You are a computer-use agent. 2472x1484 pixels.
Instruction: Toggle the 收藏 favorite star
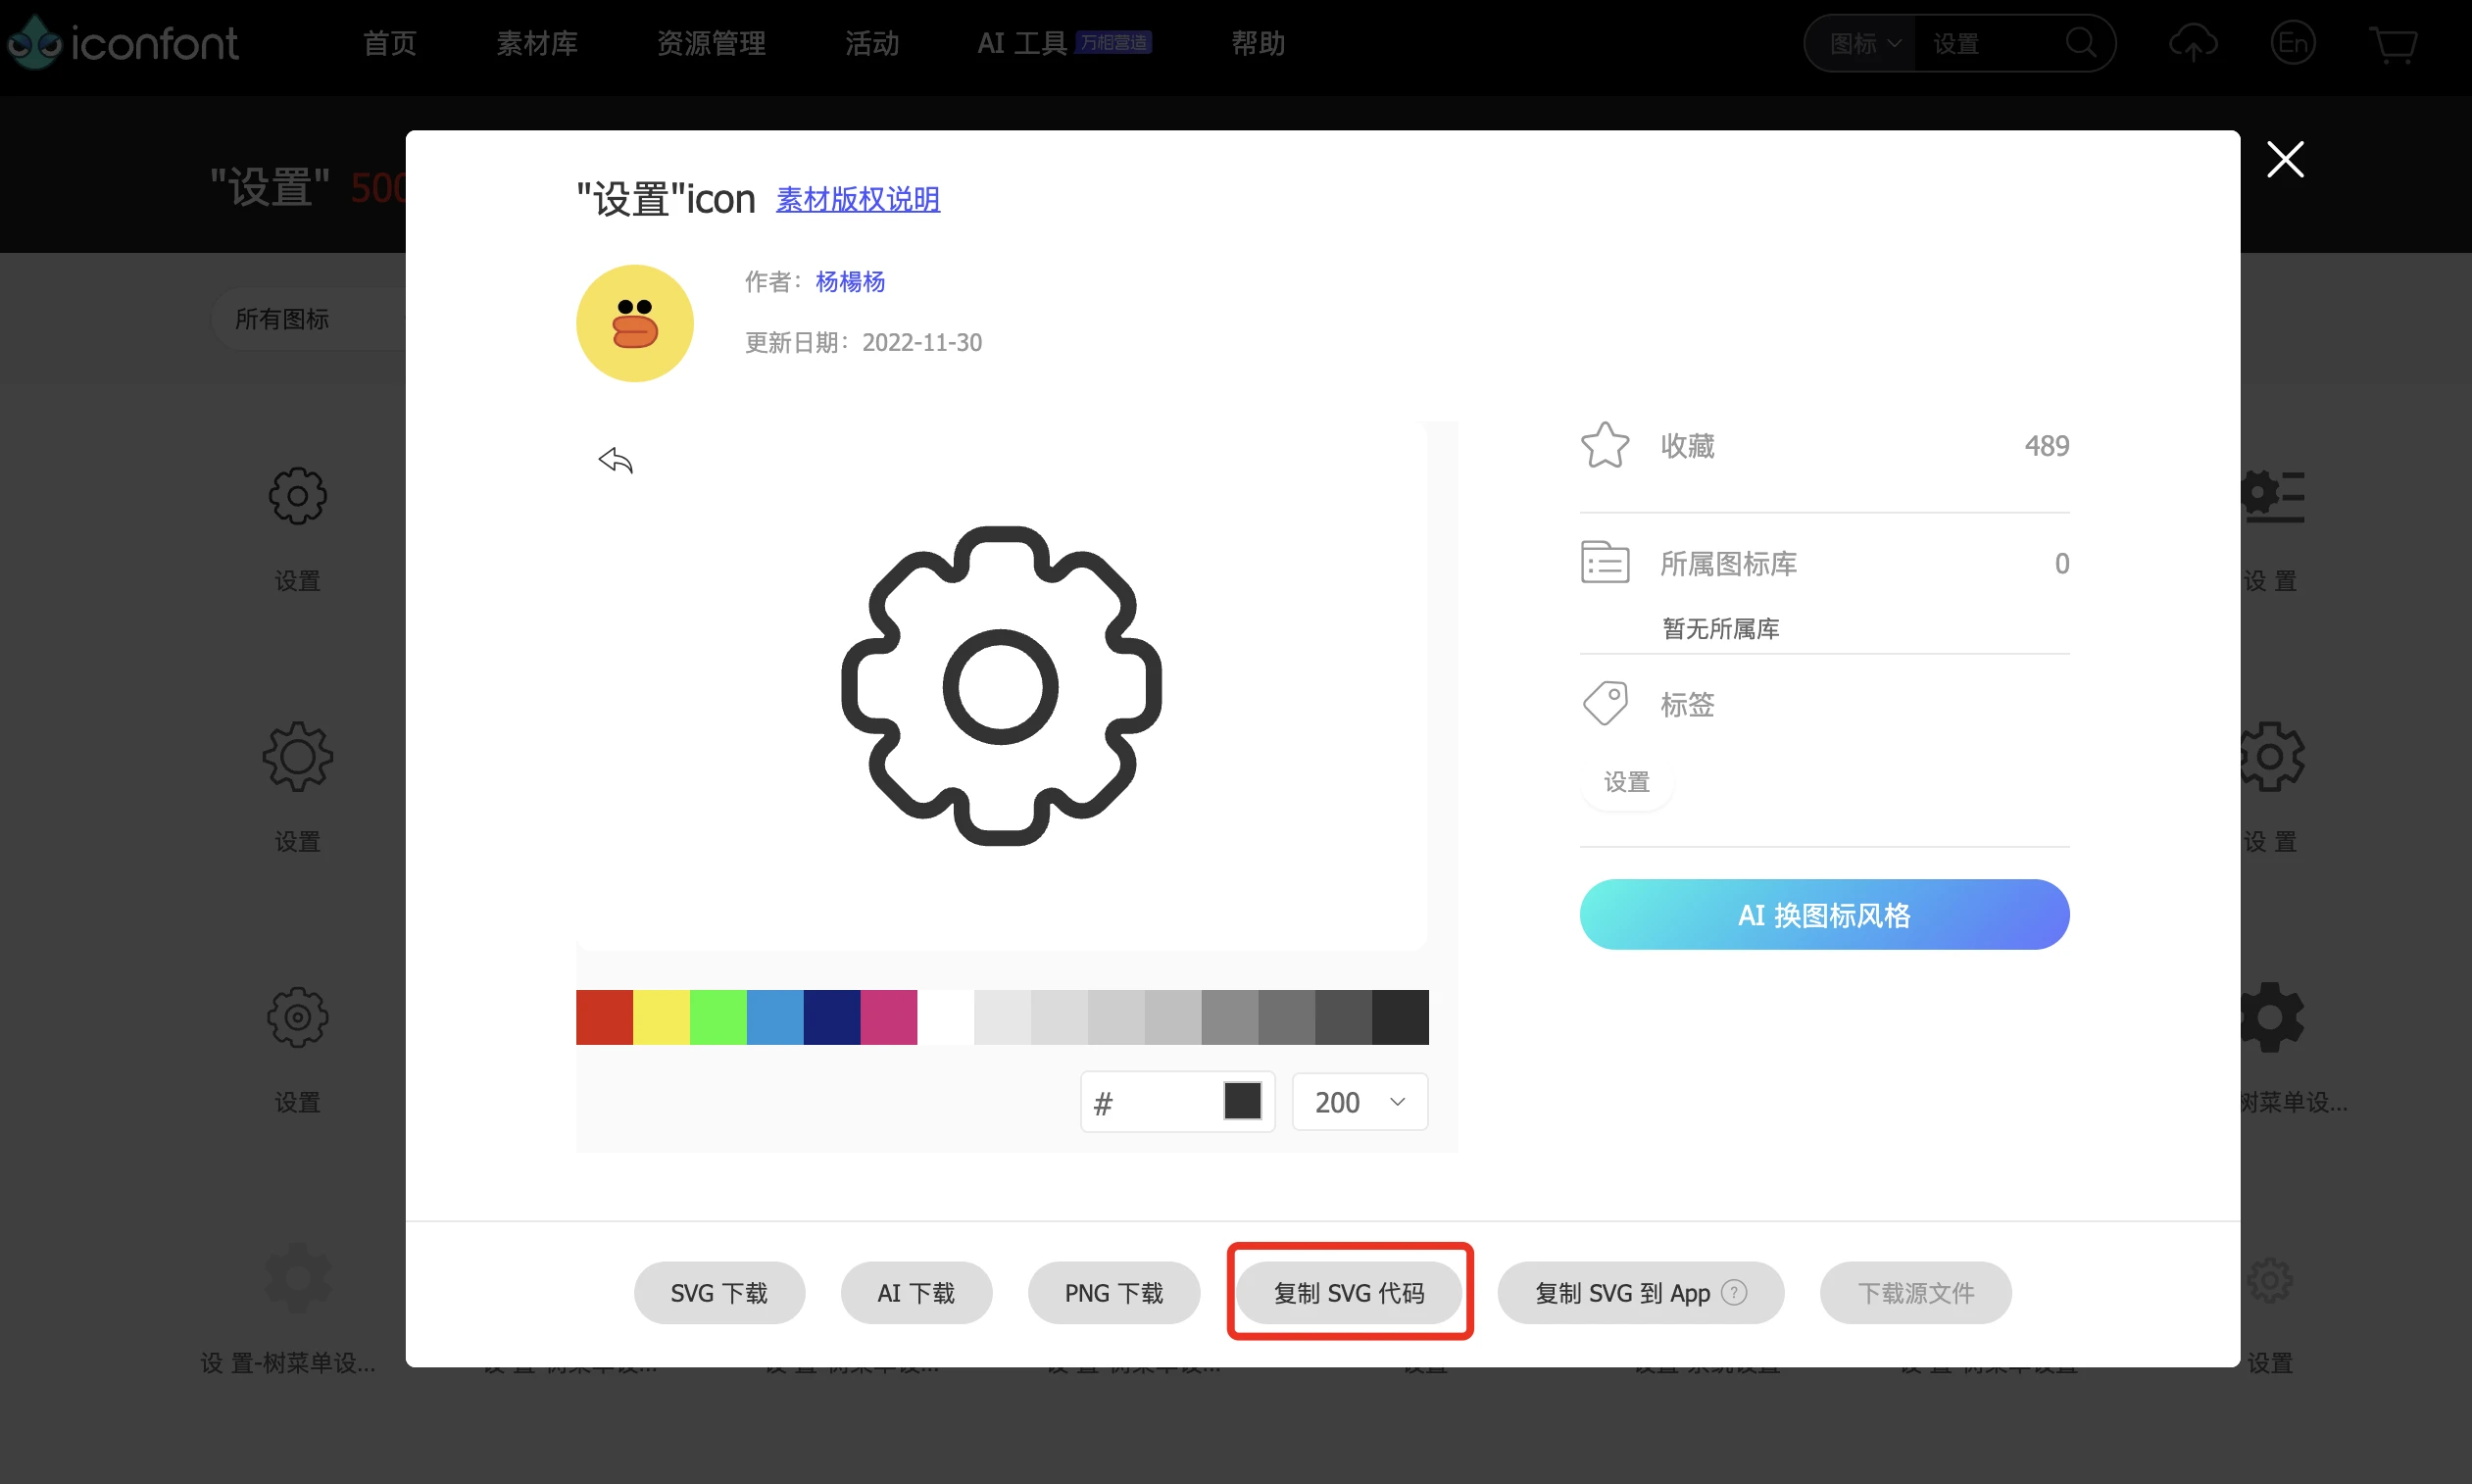coord(1605,444)
